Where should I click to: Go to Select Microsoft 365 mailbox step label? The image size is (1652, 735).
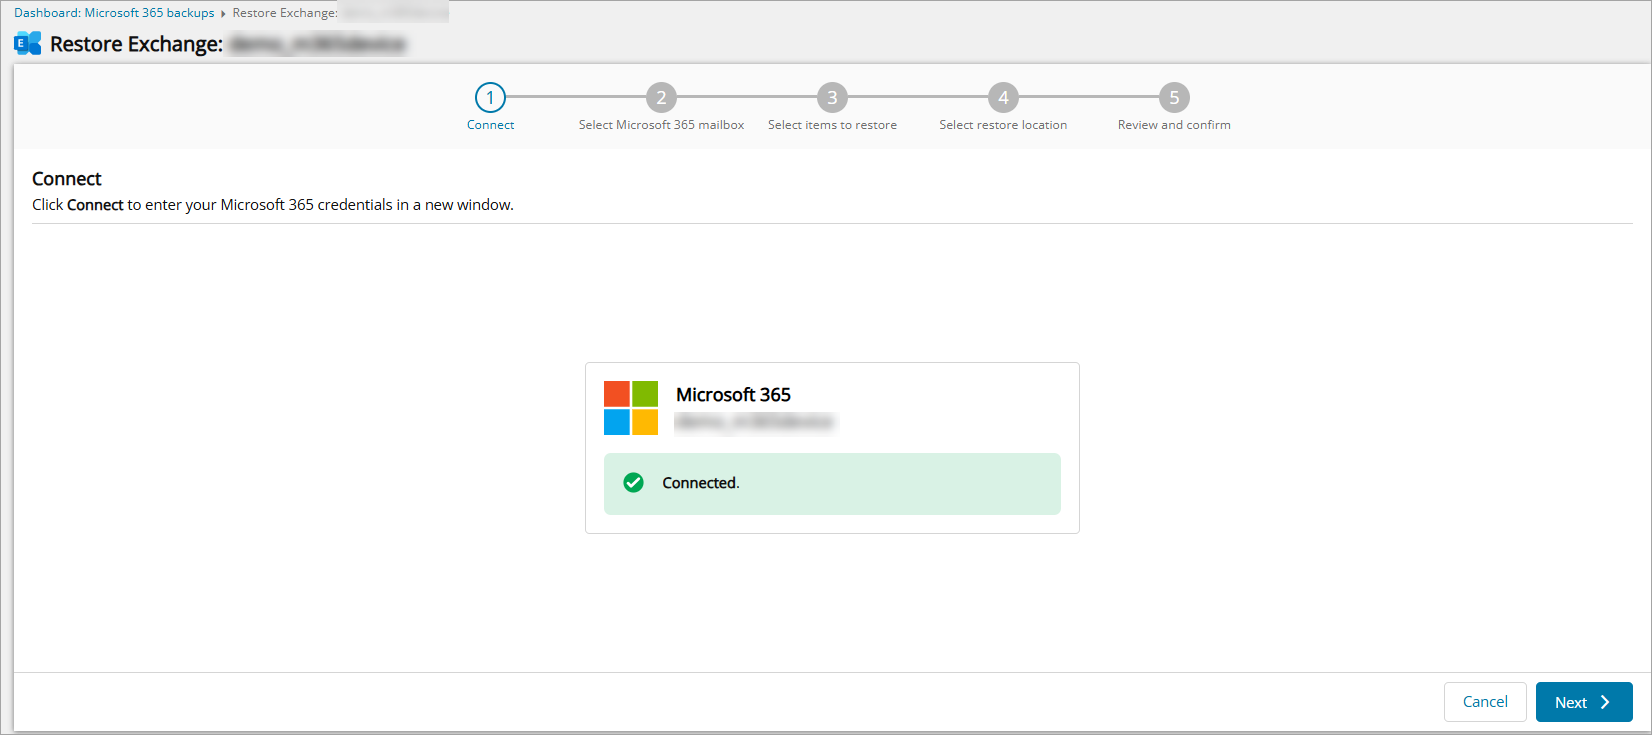(661, 125)
